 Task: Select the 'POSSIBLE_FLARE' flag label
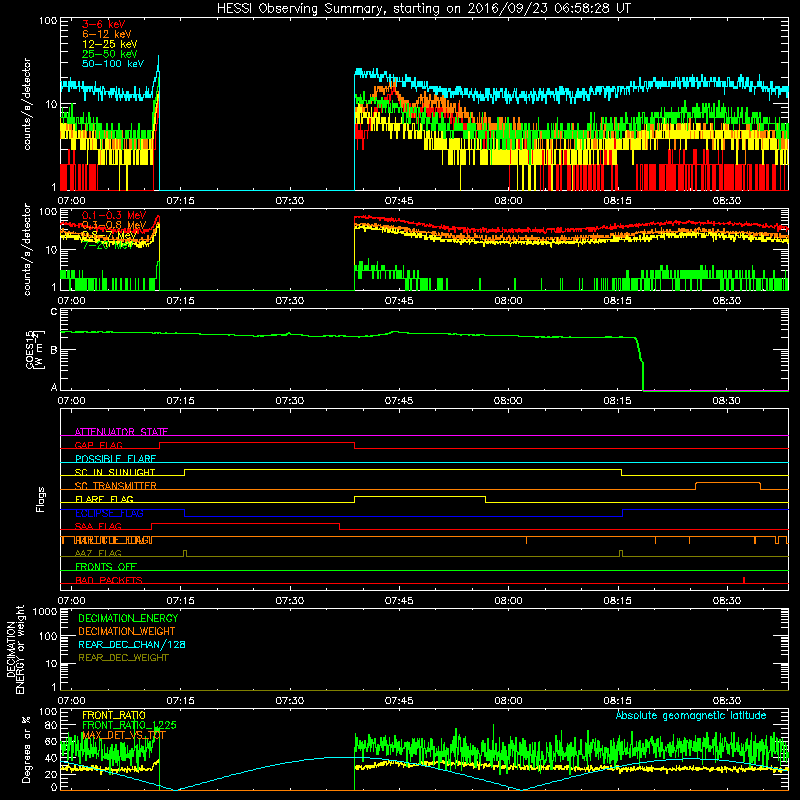(115, 459)
